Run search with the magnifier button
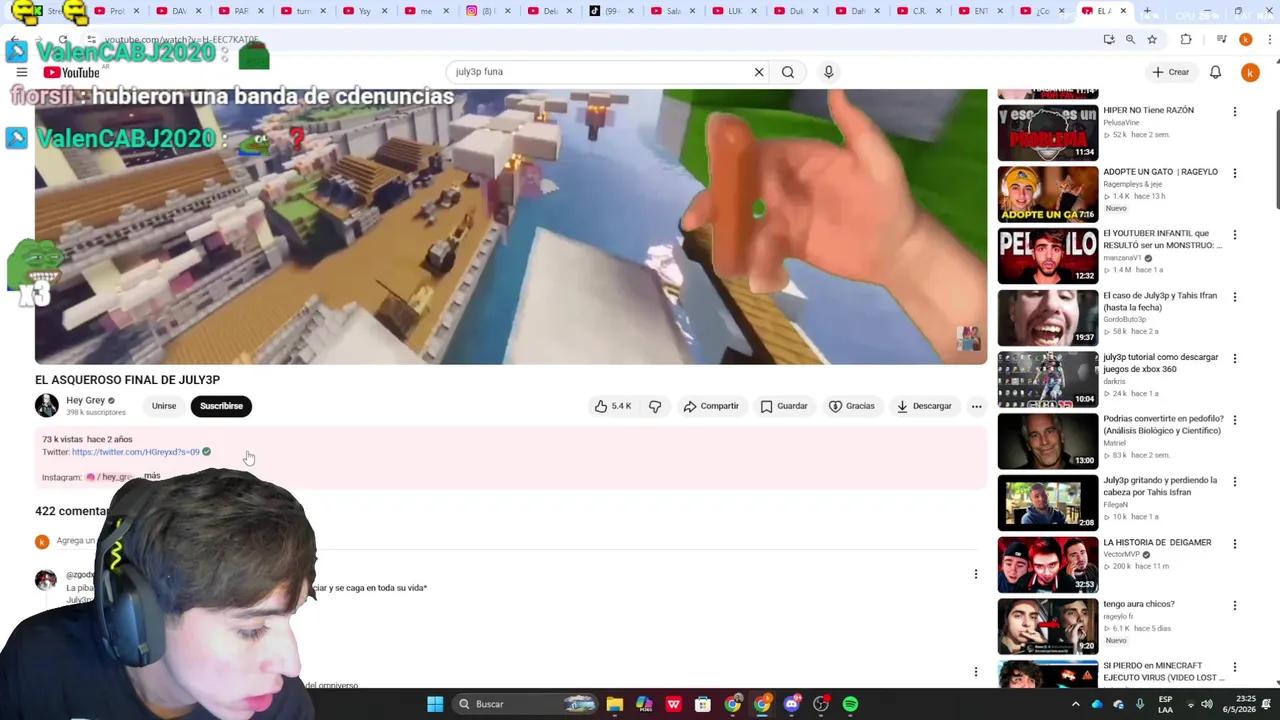1280x720 pixels. pyautogui.click(x=788, y=72)
